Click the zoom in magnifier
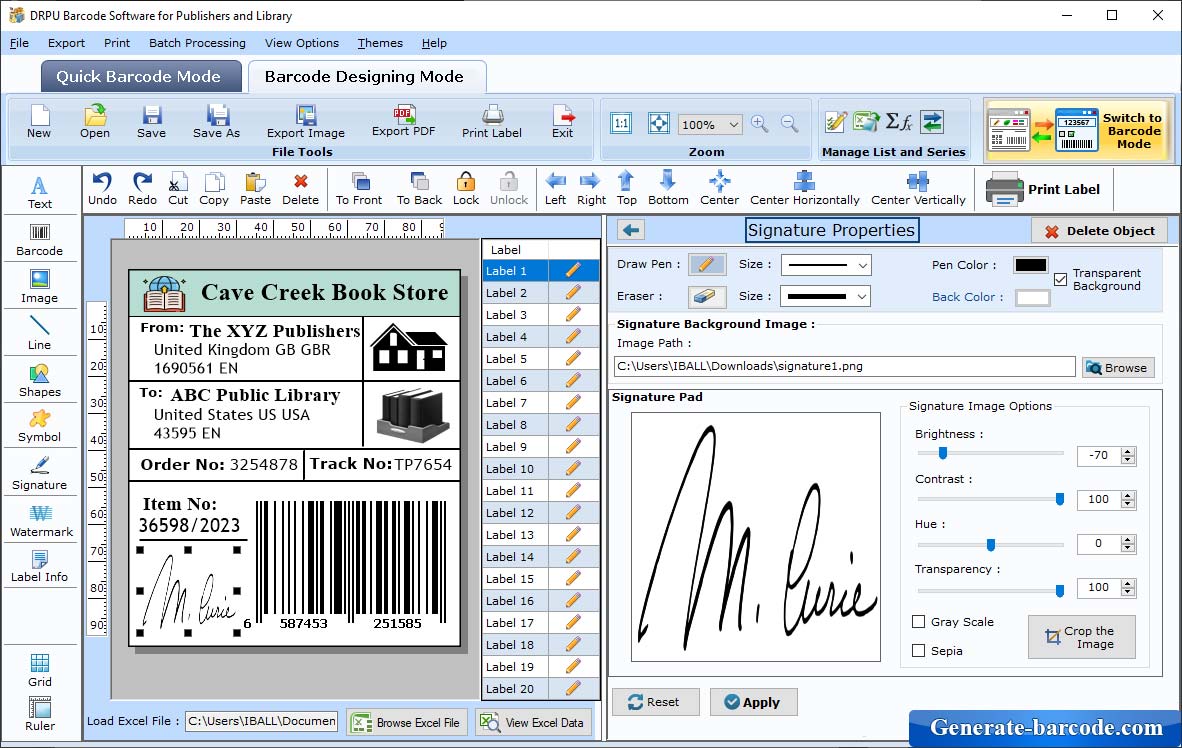This screenshot has width=1182, height=748. [760, 124]
